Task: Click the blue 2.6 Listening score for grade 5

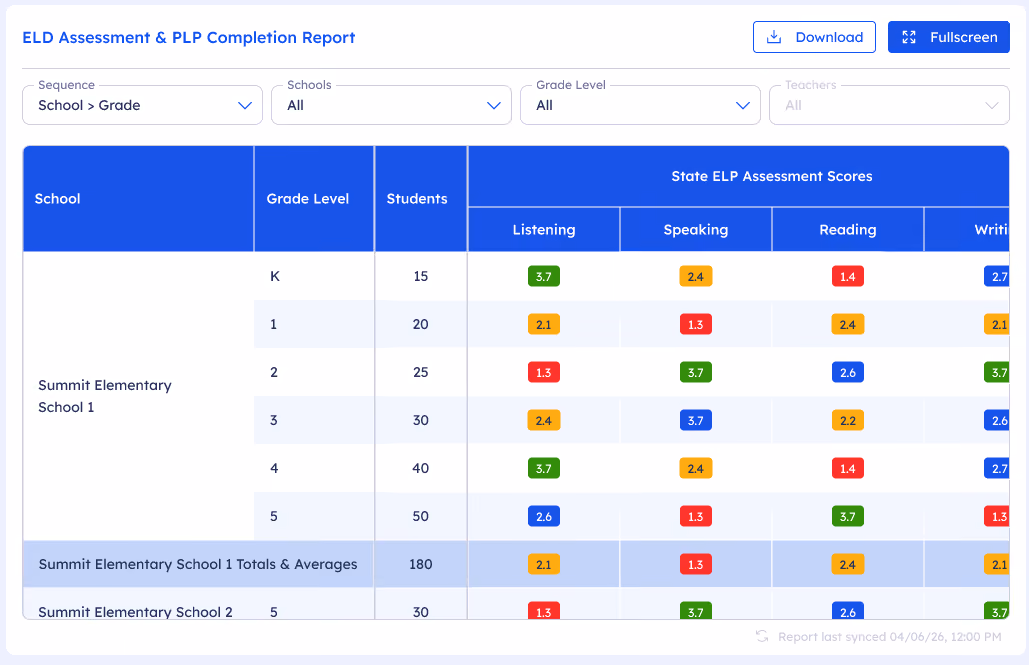Action: 543,516
